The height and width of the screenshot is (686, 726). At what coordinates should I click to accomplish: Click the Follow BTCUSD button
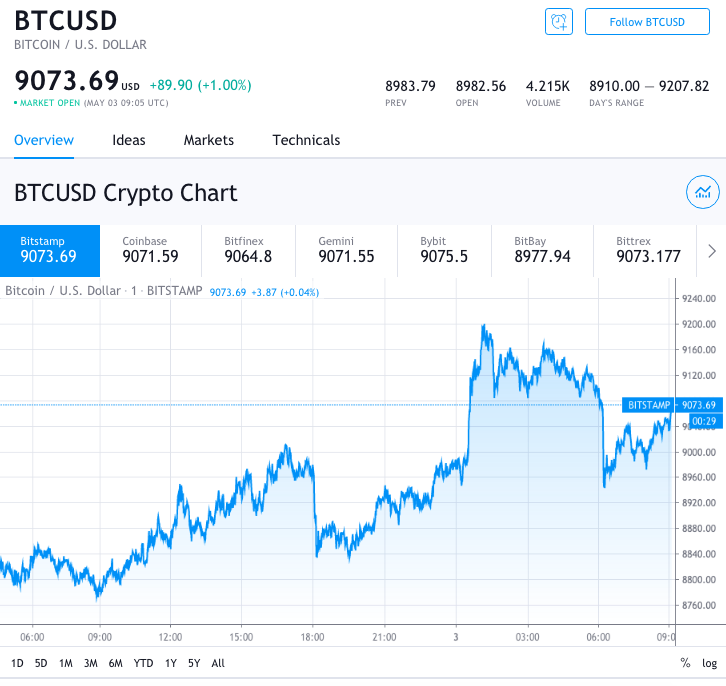647,22
